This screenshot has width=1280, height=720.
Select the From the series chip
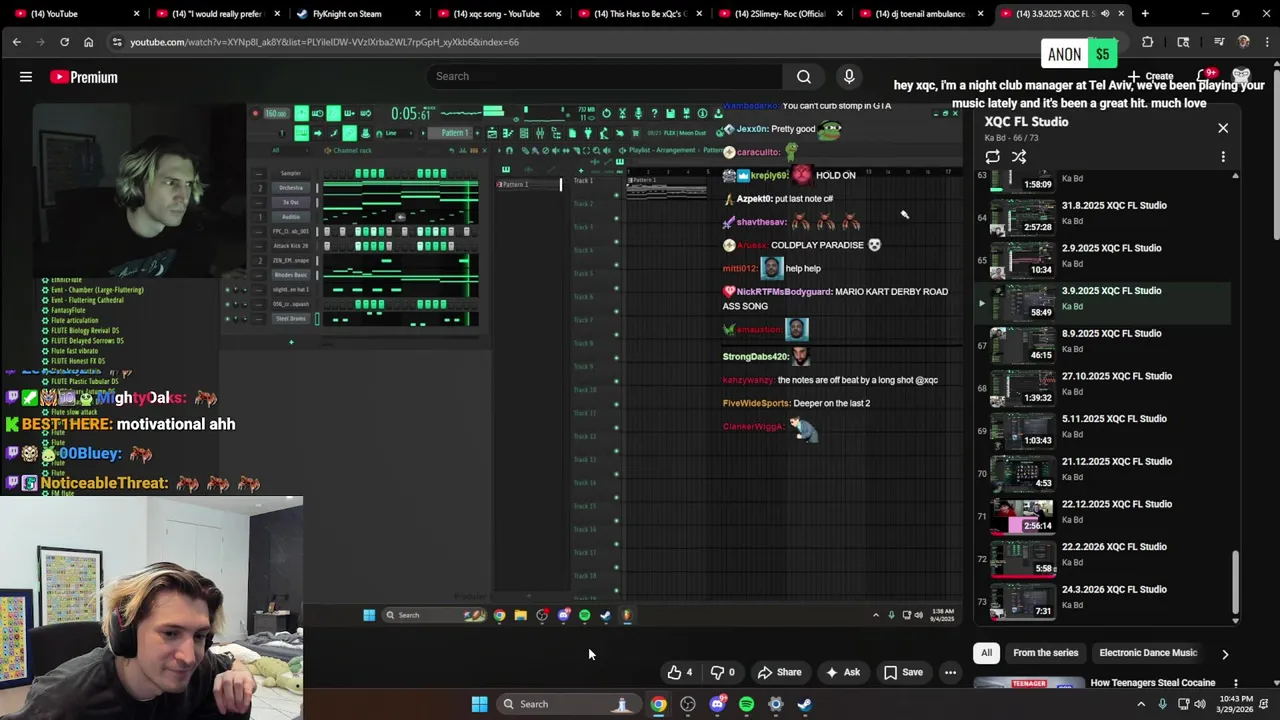(x=1046, y=653)
